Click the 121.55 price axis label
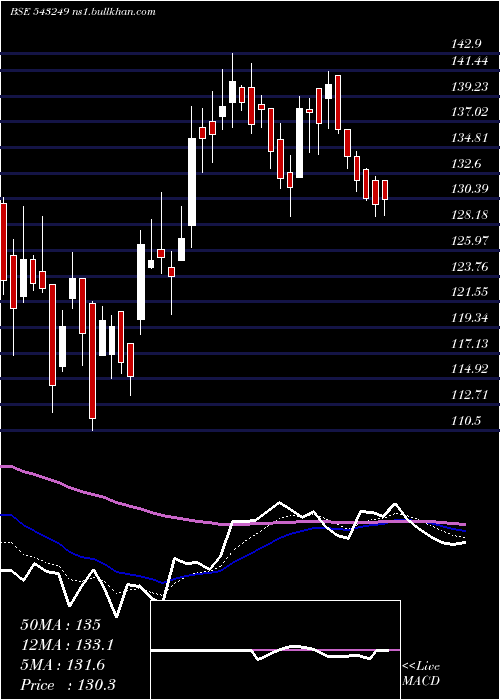 470,292
